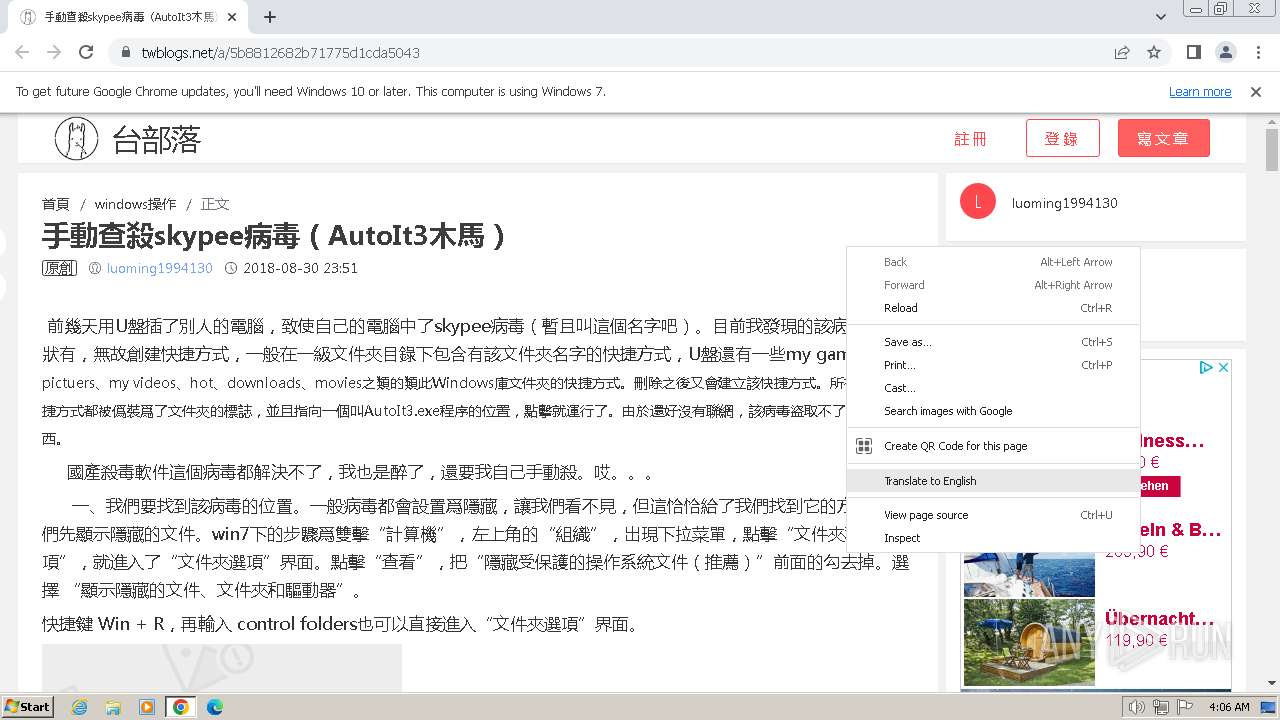Choose Inspect from the context menu
1280x720 pixels.
pos(993,538)
